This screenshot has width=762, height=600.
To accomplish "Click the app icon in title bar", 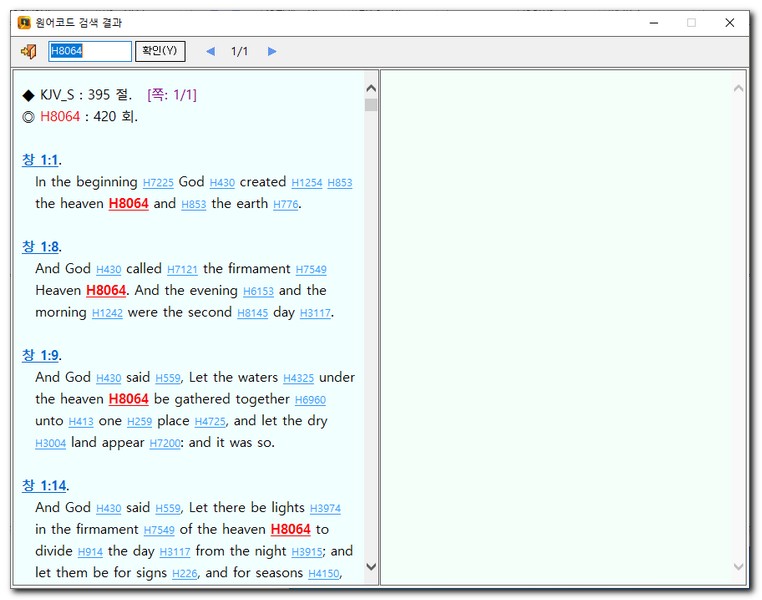I will click(25, 22).
